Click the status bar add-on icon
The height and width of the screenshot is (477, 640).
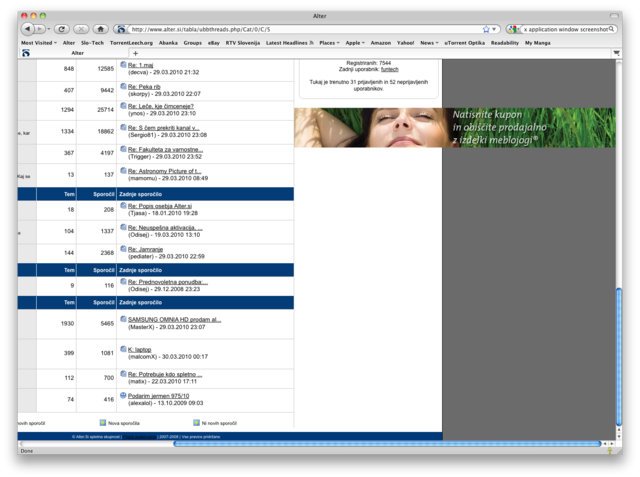pyautogui.click(x=610, y=451)
